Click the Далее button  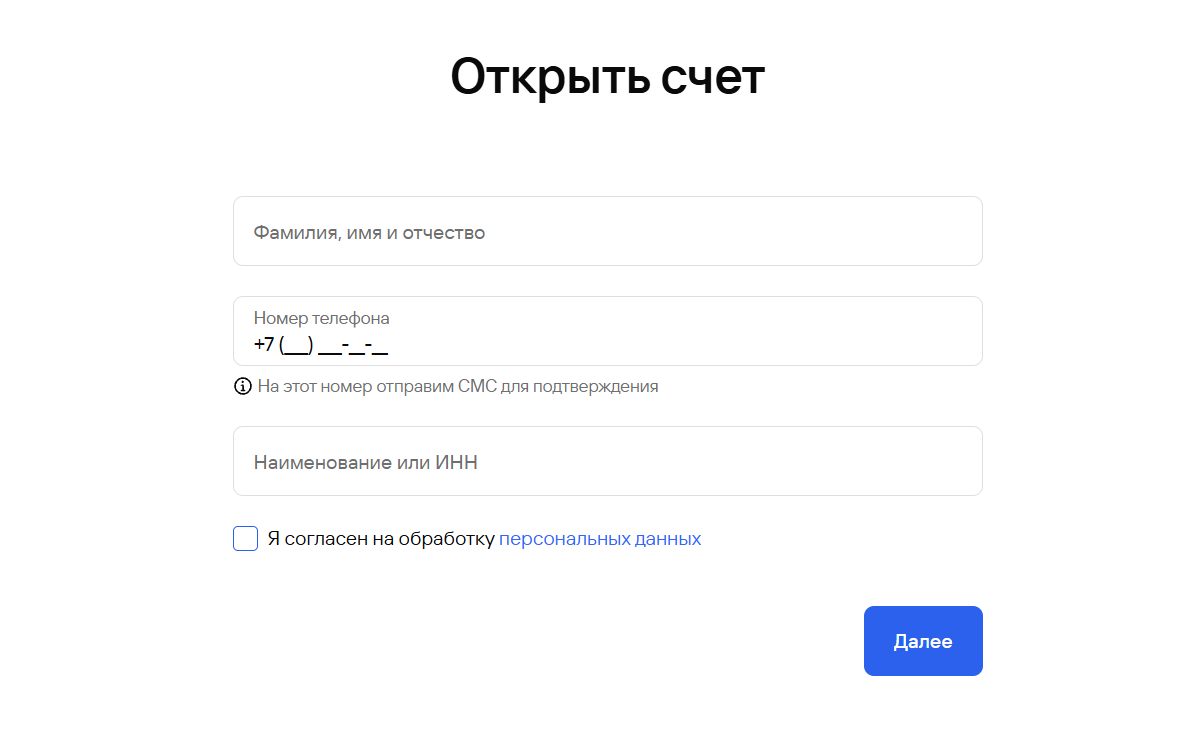click(923, 641)
